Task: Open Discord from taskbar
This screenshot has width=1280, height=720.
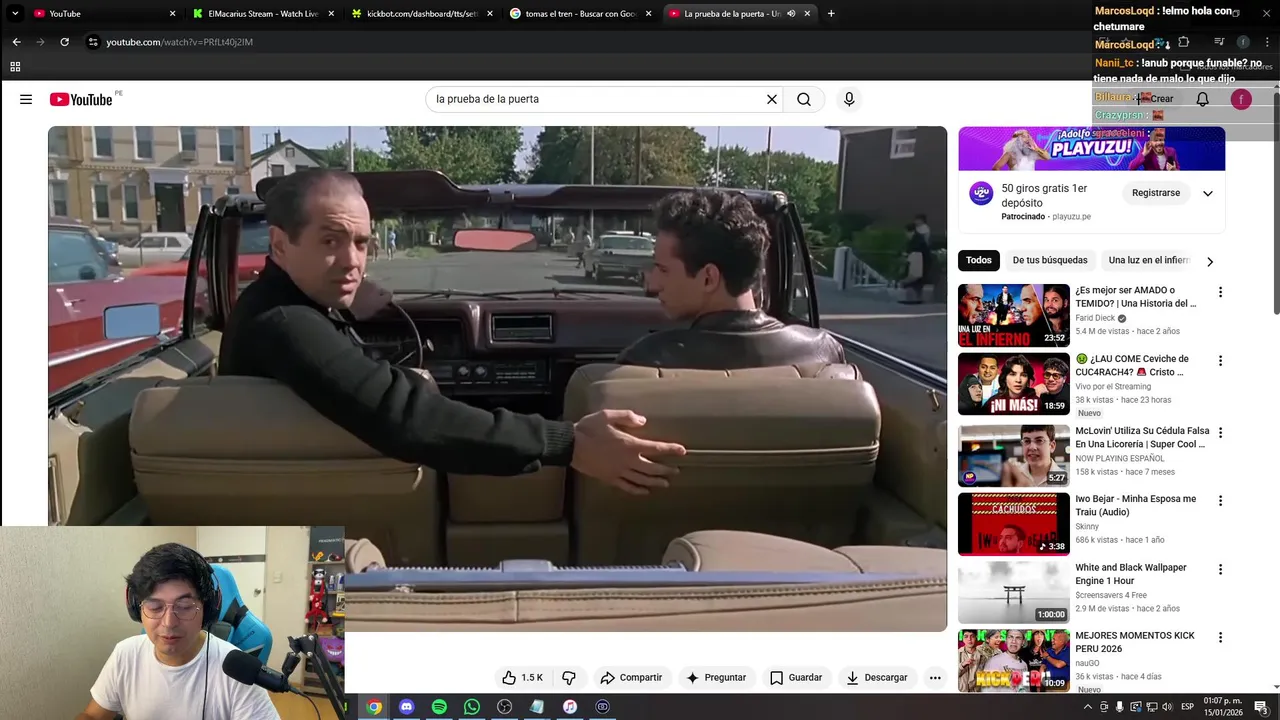Action: point(406,707)
